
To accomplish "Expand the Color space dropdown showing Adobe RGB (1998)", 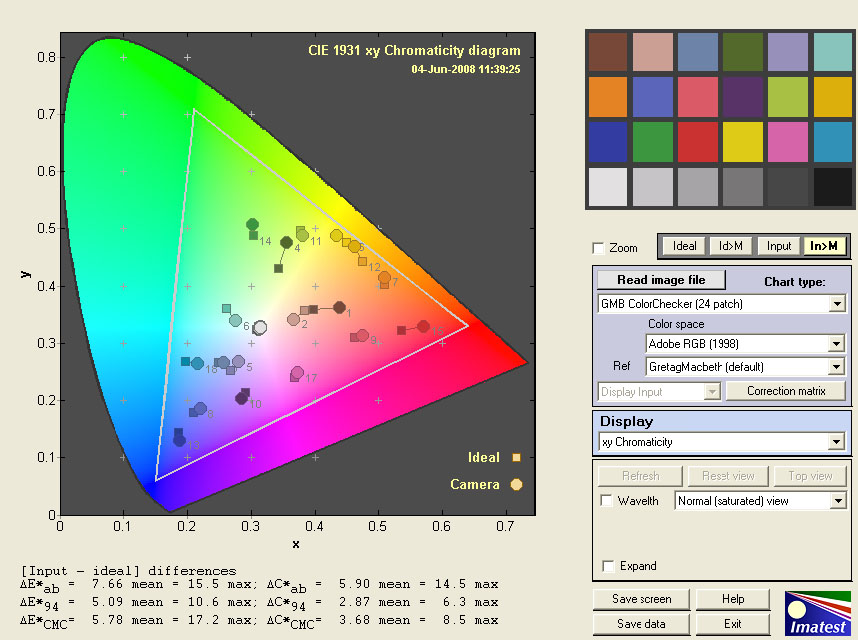I will coord(836,344).
